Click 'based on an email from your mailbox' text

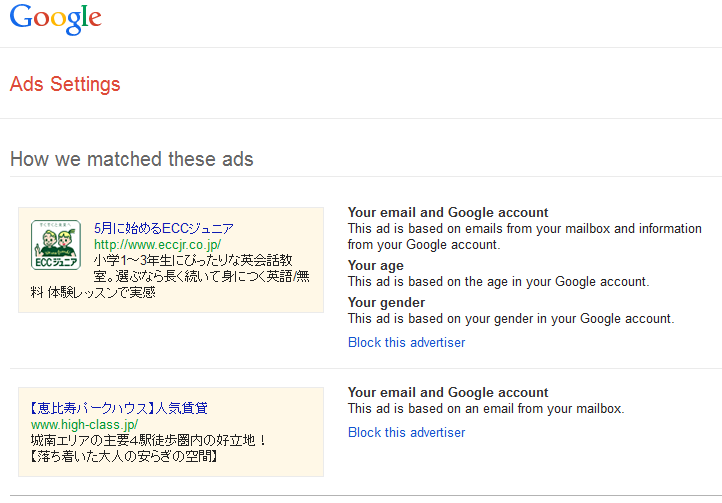(485, 408)
